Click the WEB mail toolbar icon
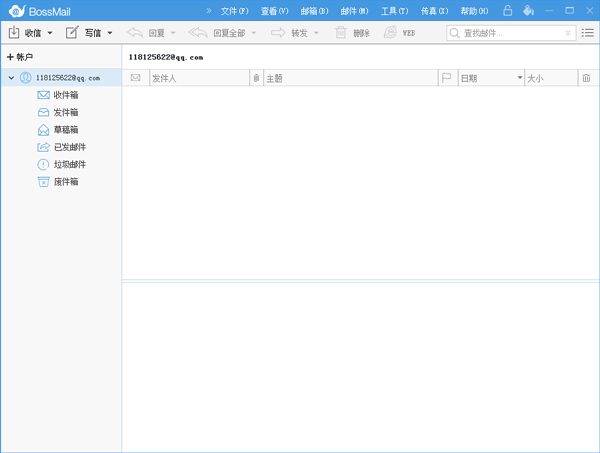600x453 pixels. click(391, 33)
